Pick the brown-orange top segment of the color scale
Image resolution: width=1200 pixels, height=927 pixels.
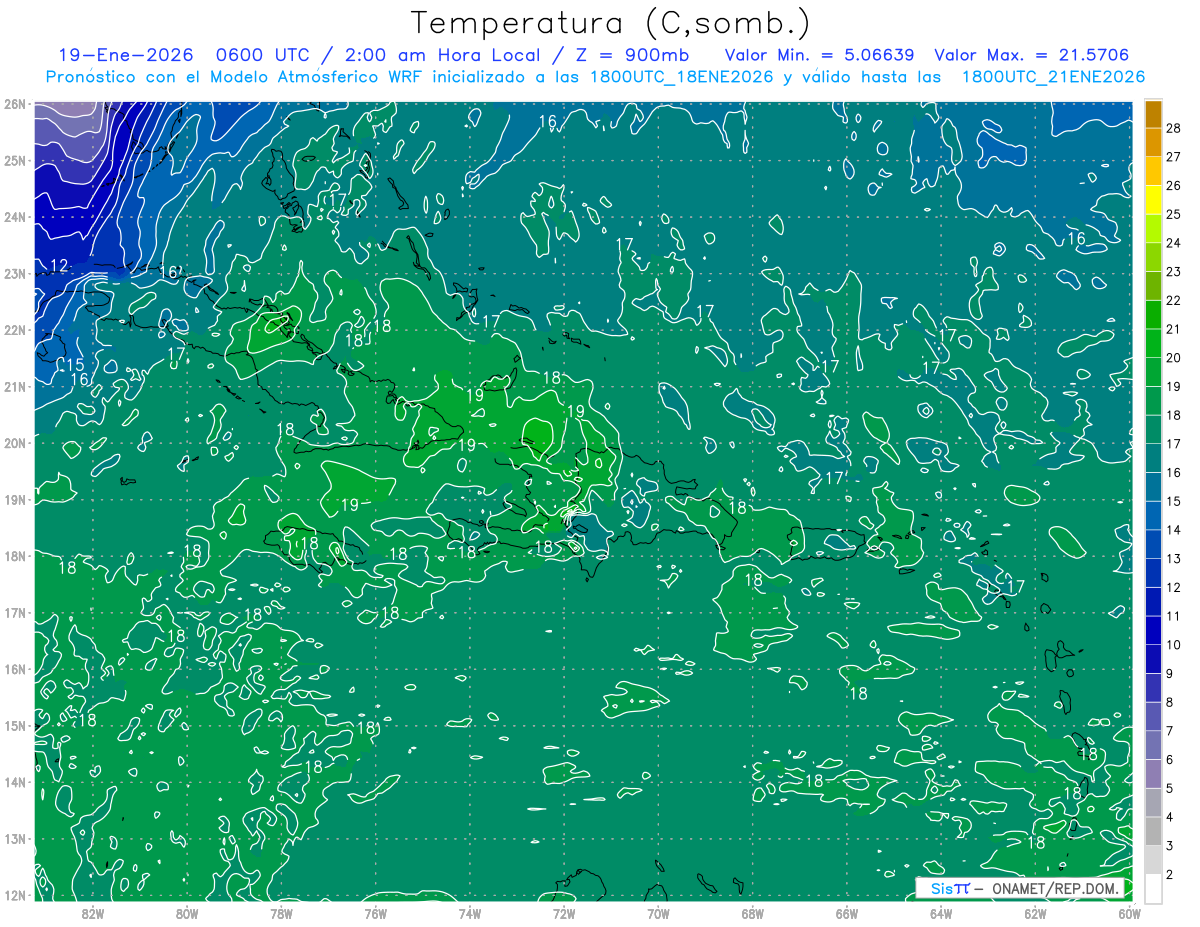1153,114
